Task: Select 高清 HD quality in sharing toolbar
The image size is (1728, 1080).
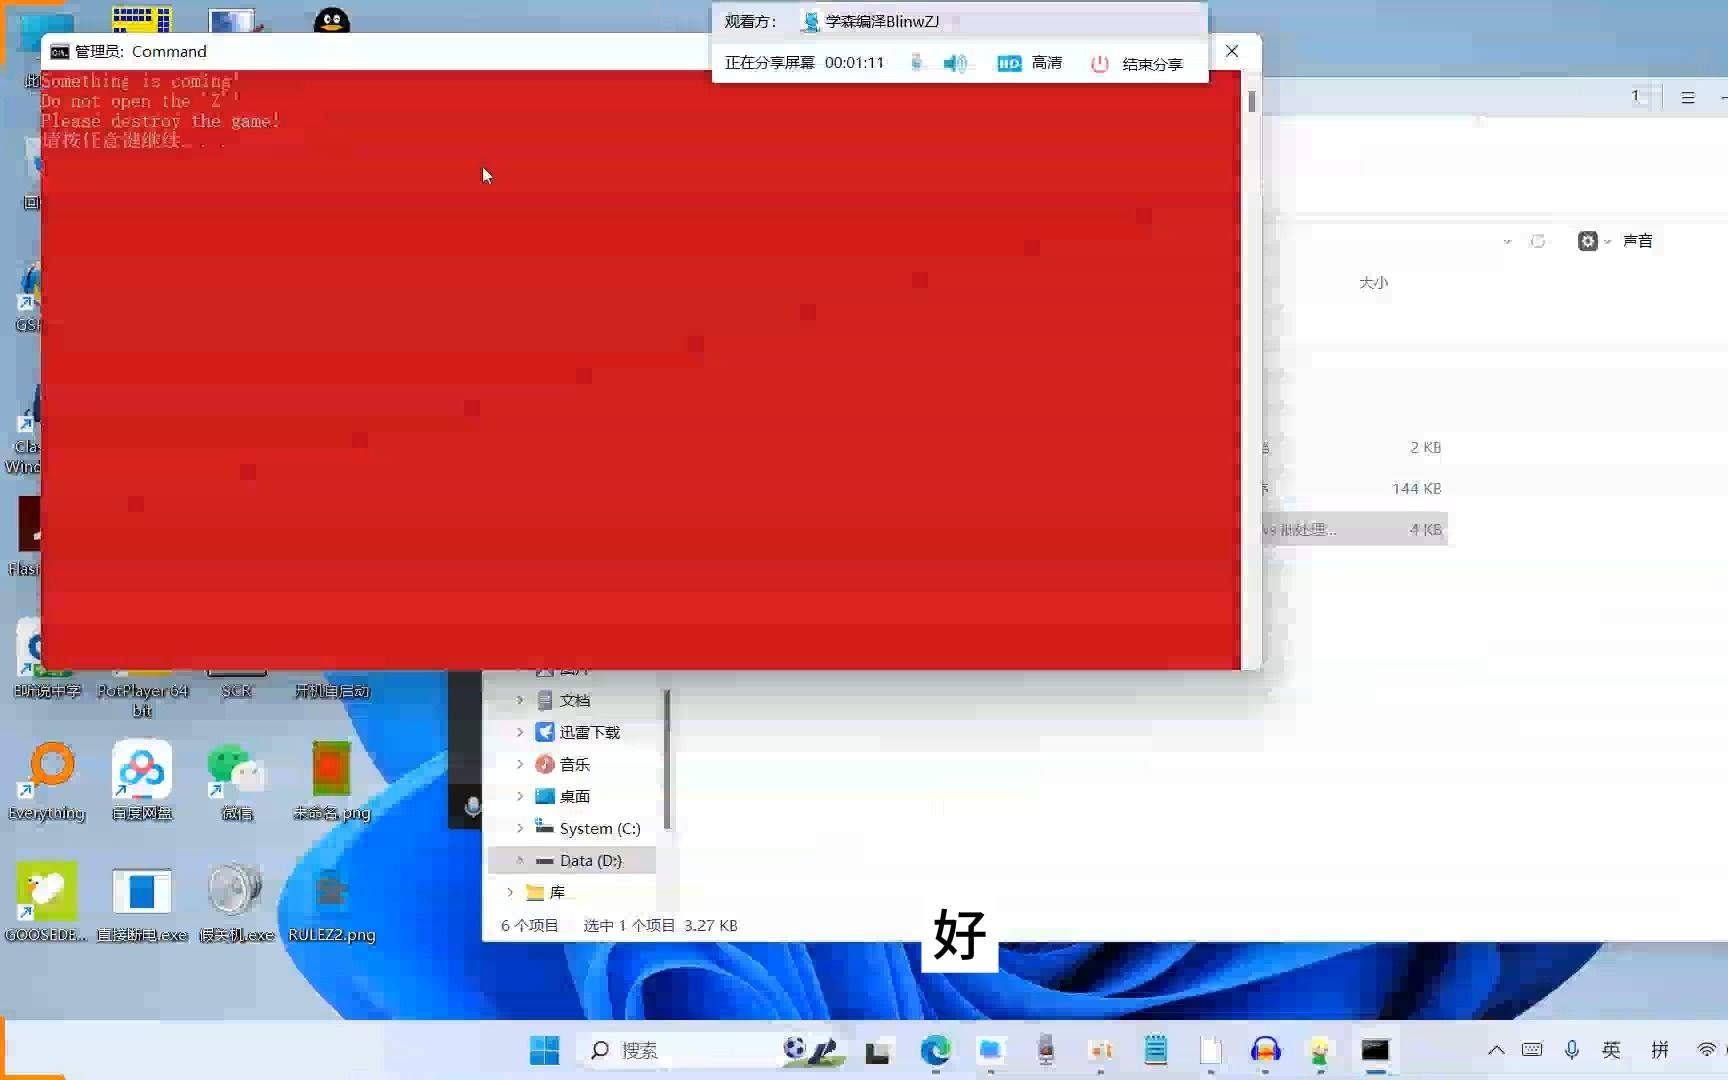Action: 1029,63
